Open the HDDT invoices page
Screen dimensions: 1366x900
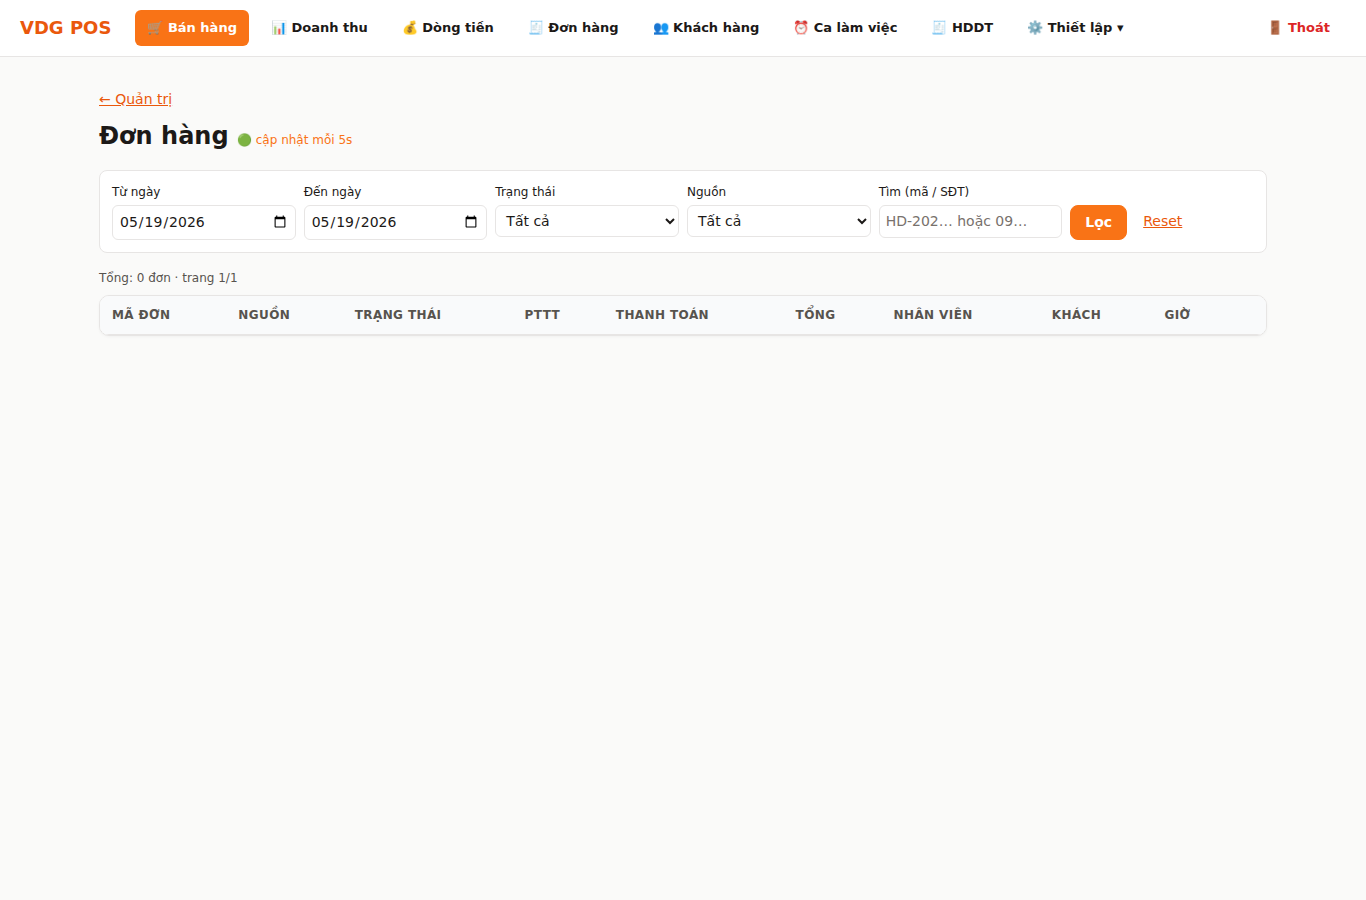click(x=962, y=28)
